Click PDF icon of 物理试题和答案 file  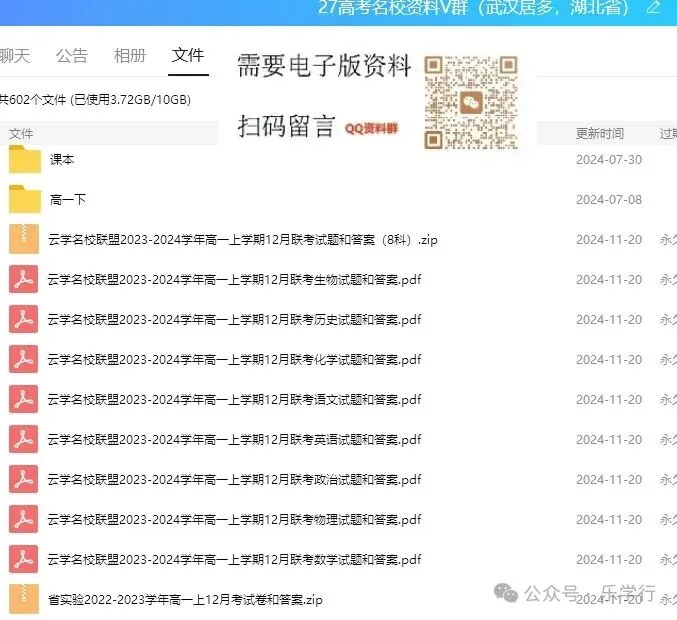tap(24, 519)
